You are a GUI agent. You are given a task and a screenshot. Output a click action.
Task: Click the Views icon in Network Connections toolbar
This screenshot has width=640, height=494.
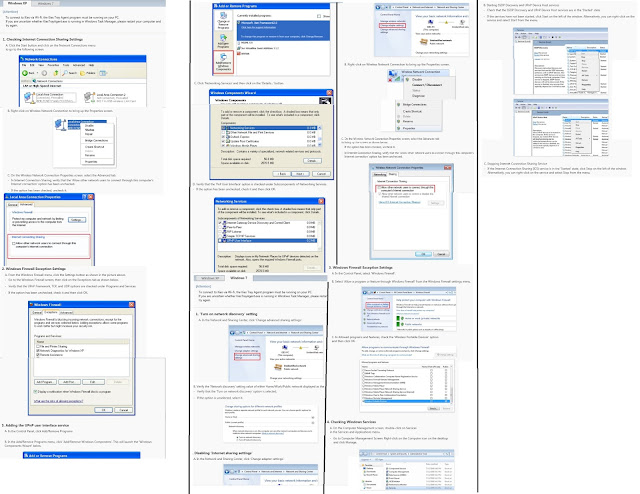103,73
